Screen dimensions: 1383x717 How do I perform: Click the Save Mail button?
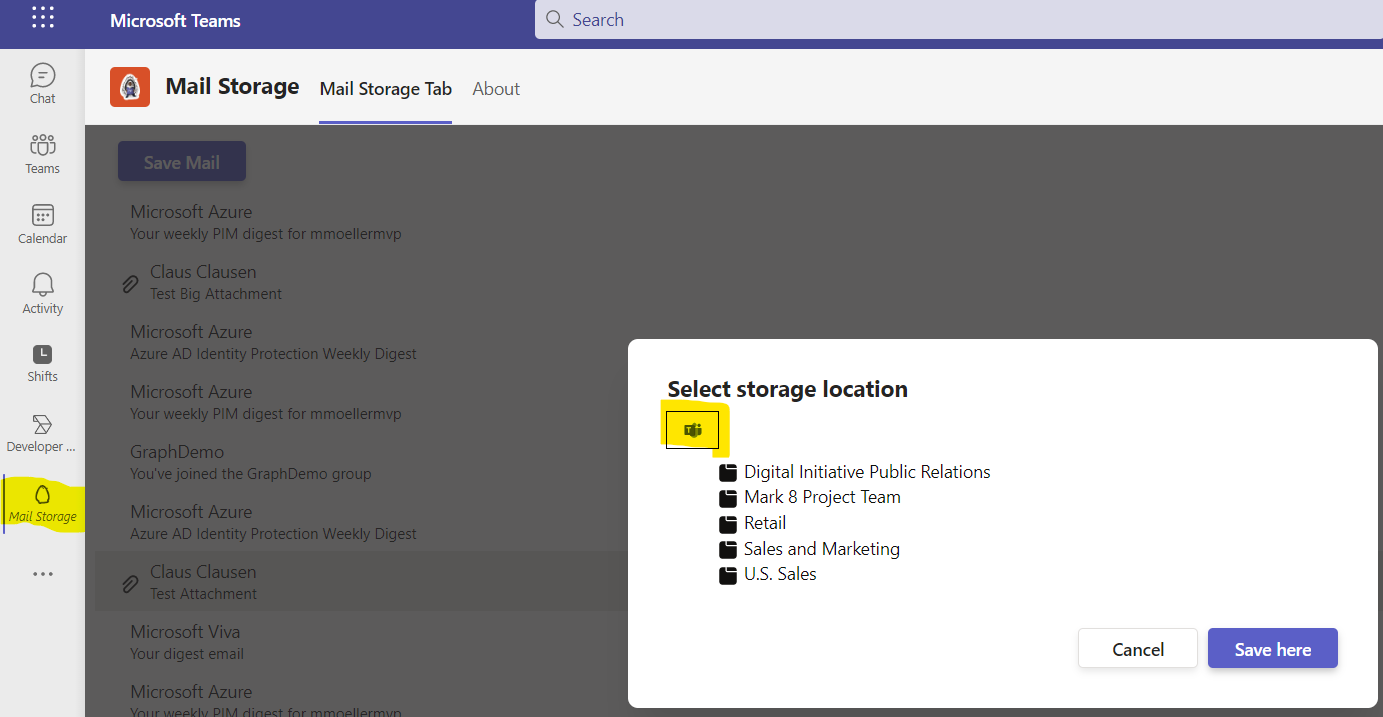[182, 162]
